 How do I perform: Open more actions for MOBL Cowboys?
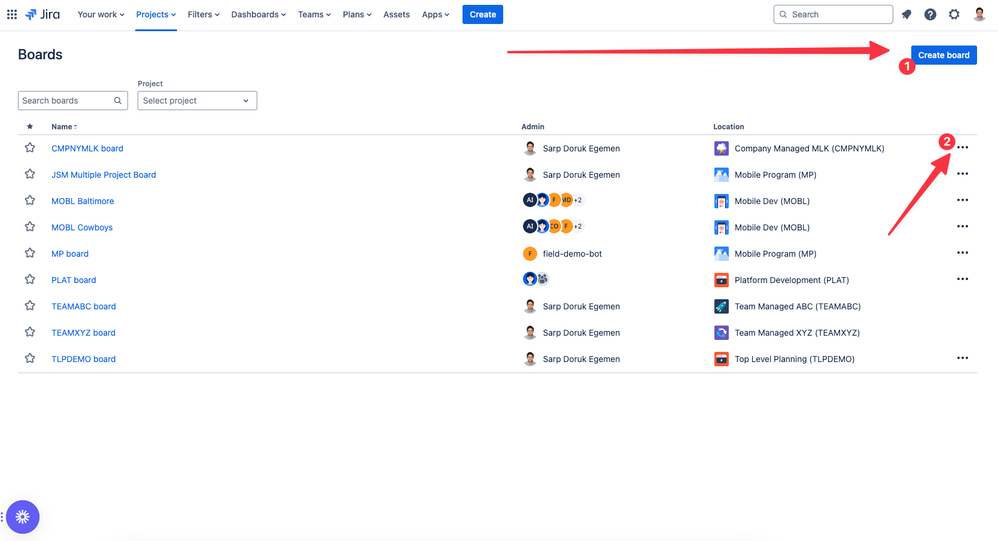coord(962,227)
